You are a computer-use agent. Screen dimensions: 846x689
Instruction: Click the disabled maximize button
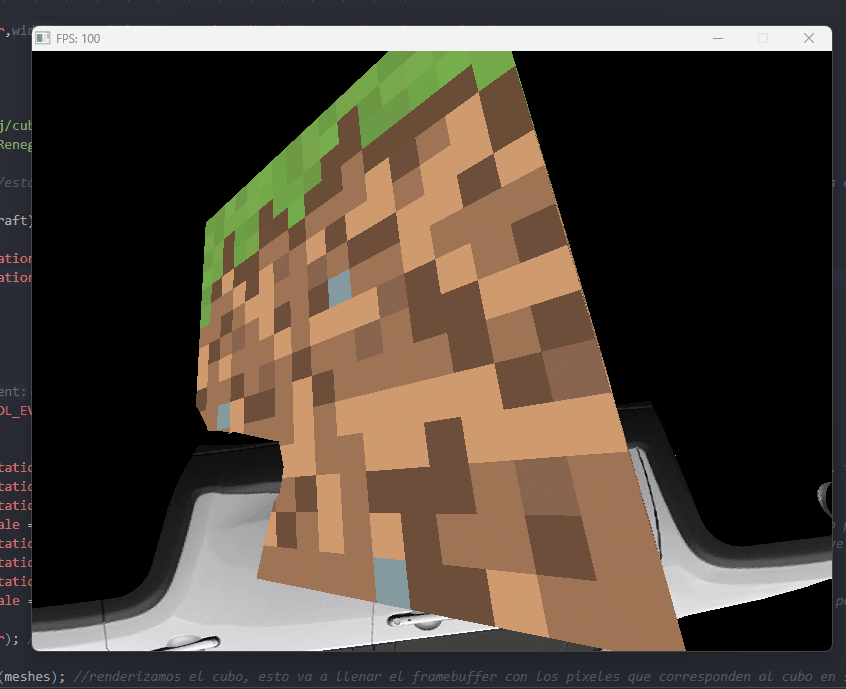pyautogui.click(x=763, y=38)
